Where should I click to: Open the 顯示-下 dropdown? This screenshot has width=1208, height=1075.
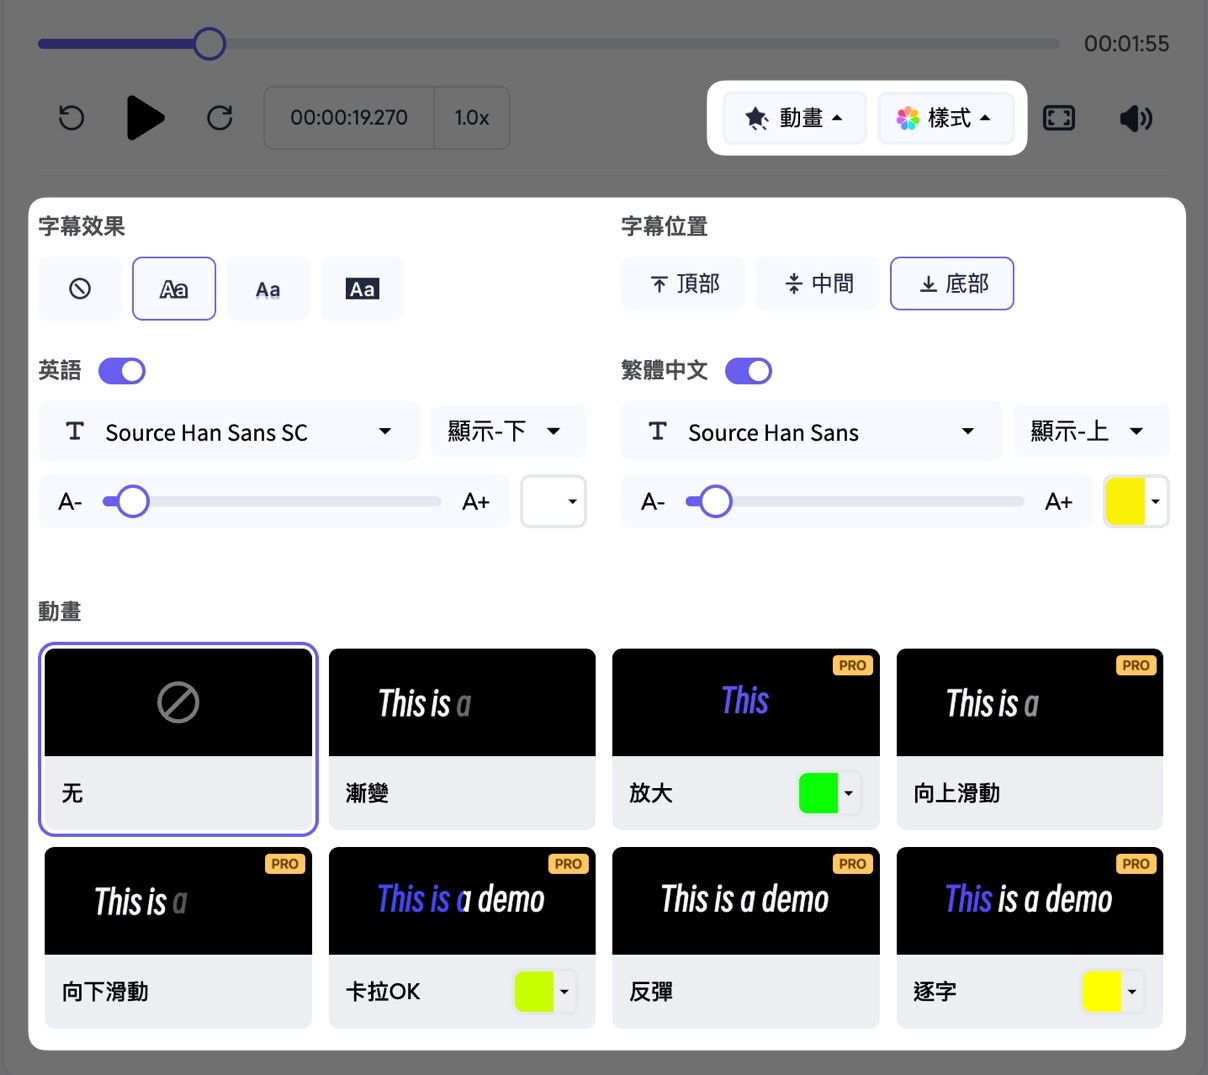(x=508, y=432)
